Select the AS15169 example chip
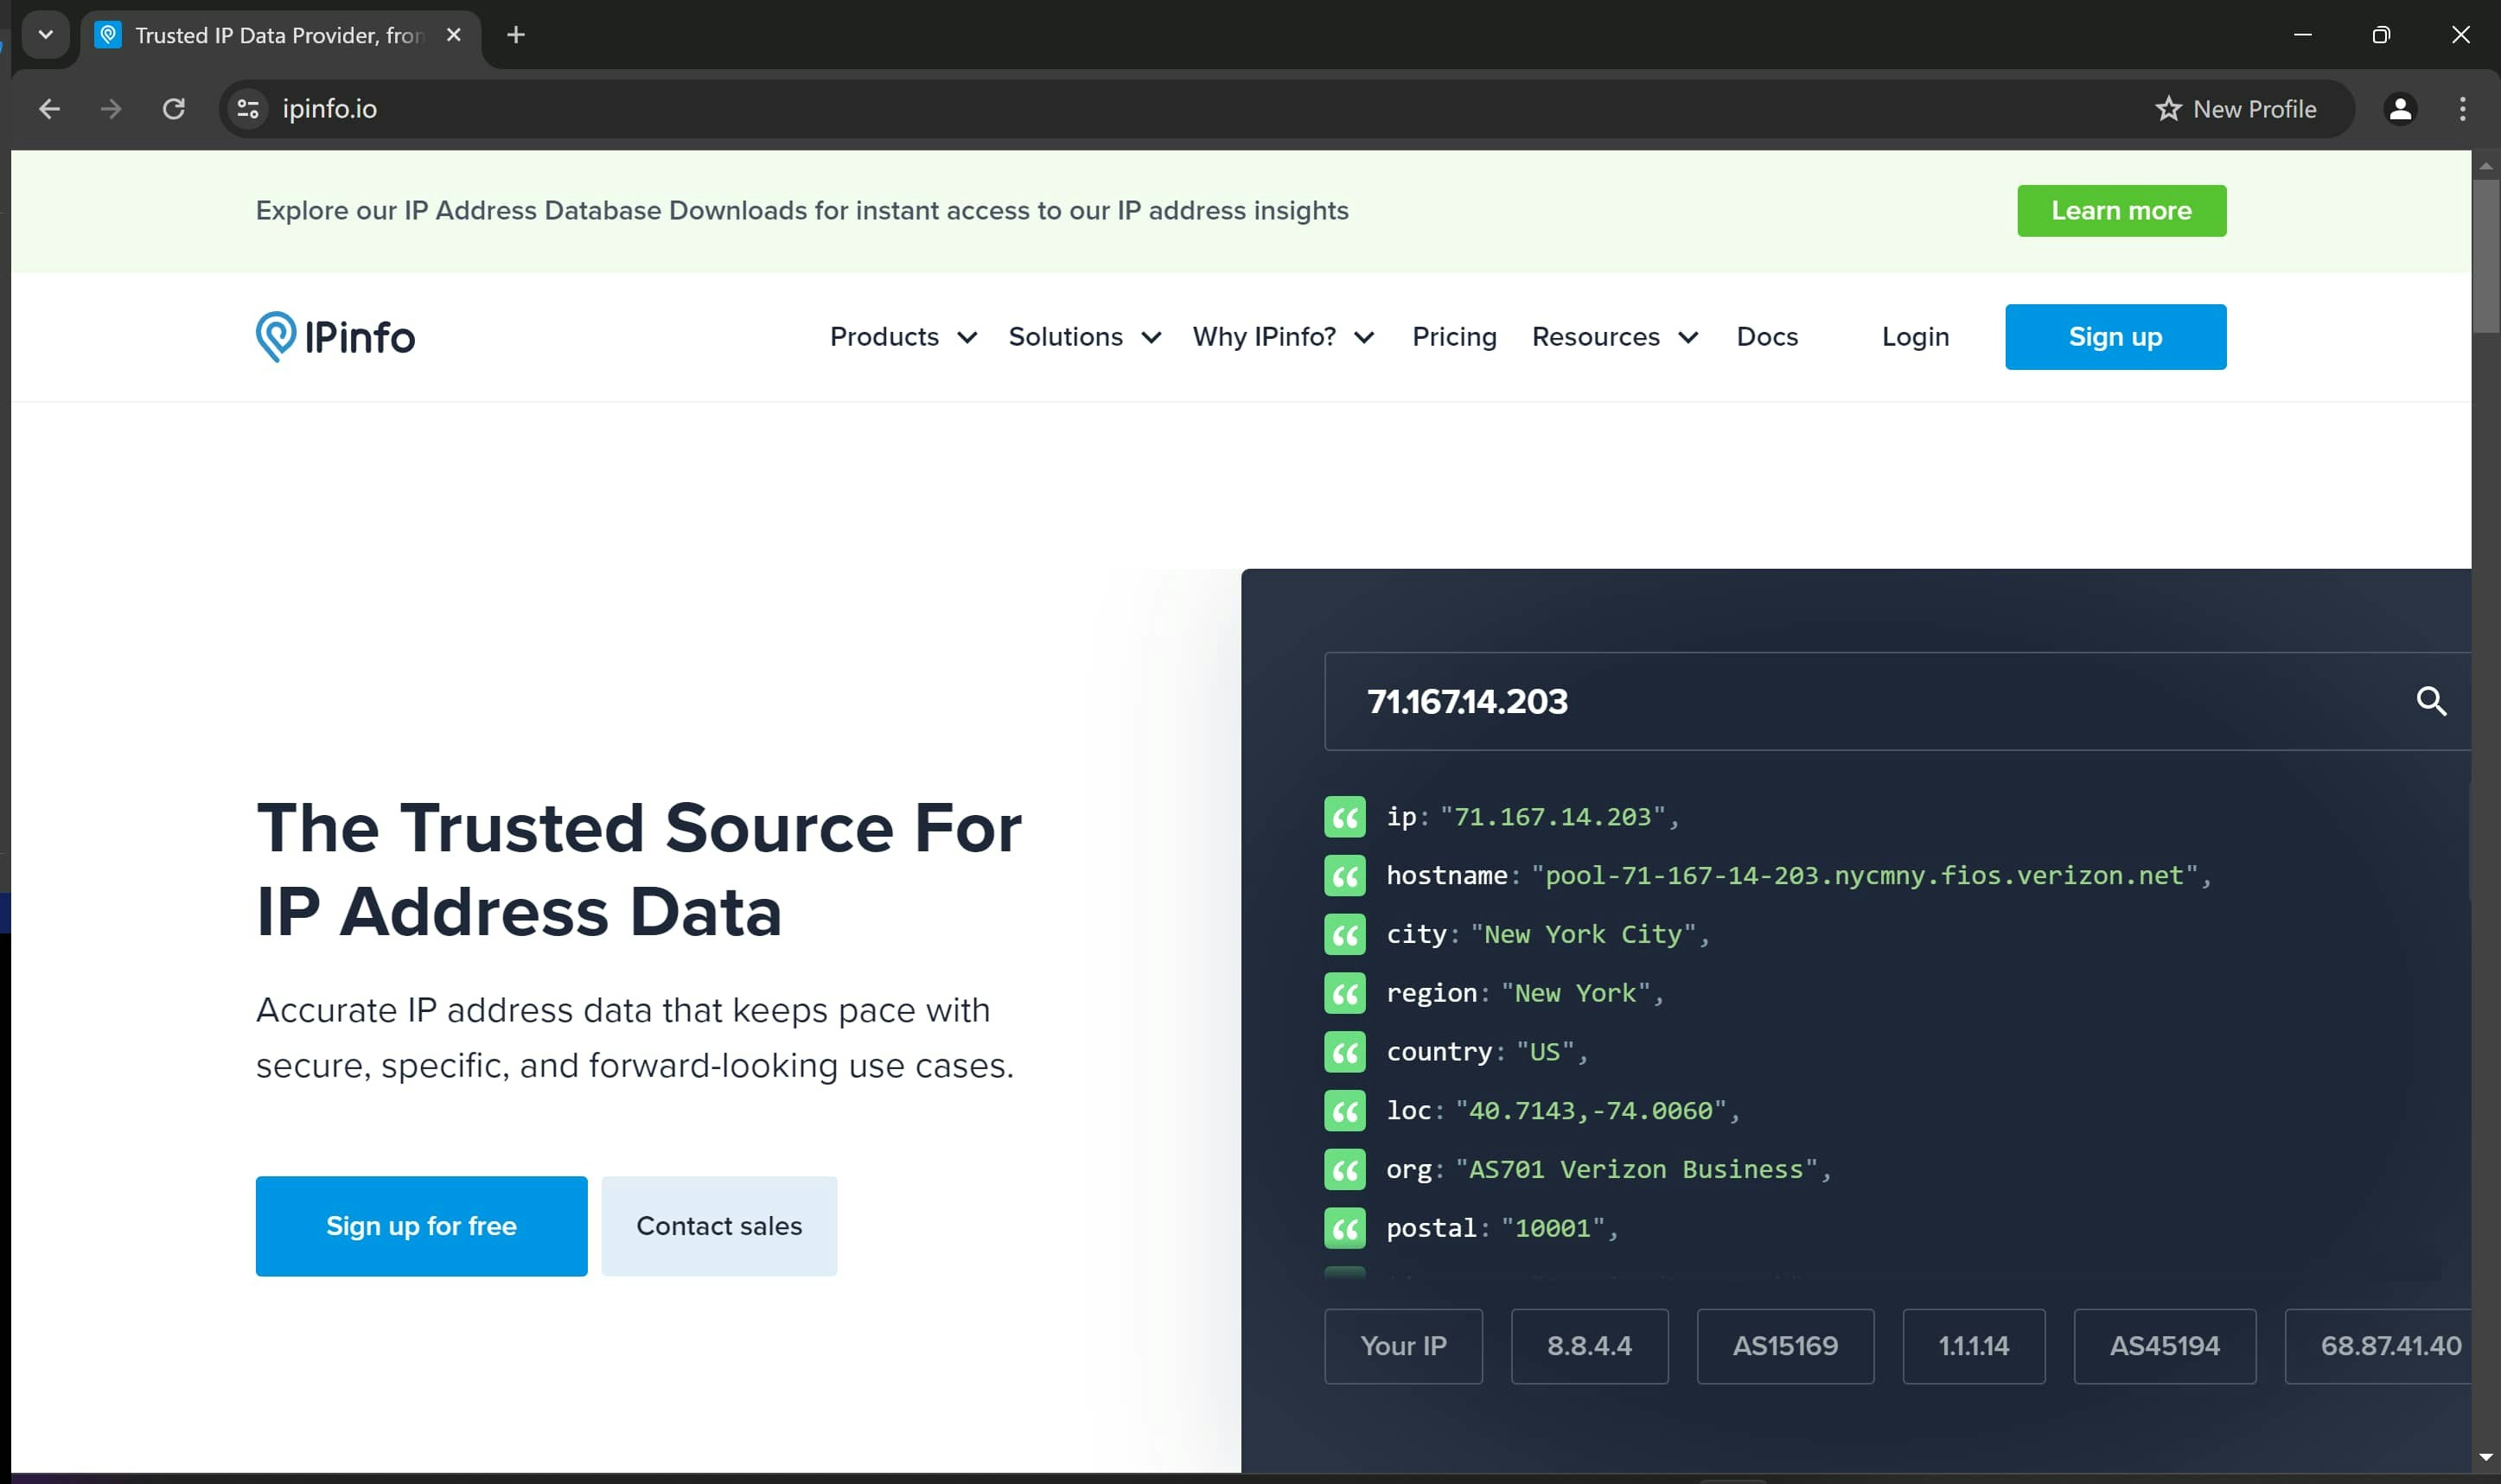This screenshot has height=1484, width=2501. pos(1784,1346)
